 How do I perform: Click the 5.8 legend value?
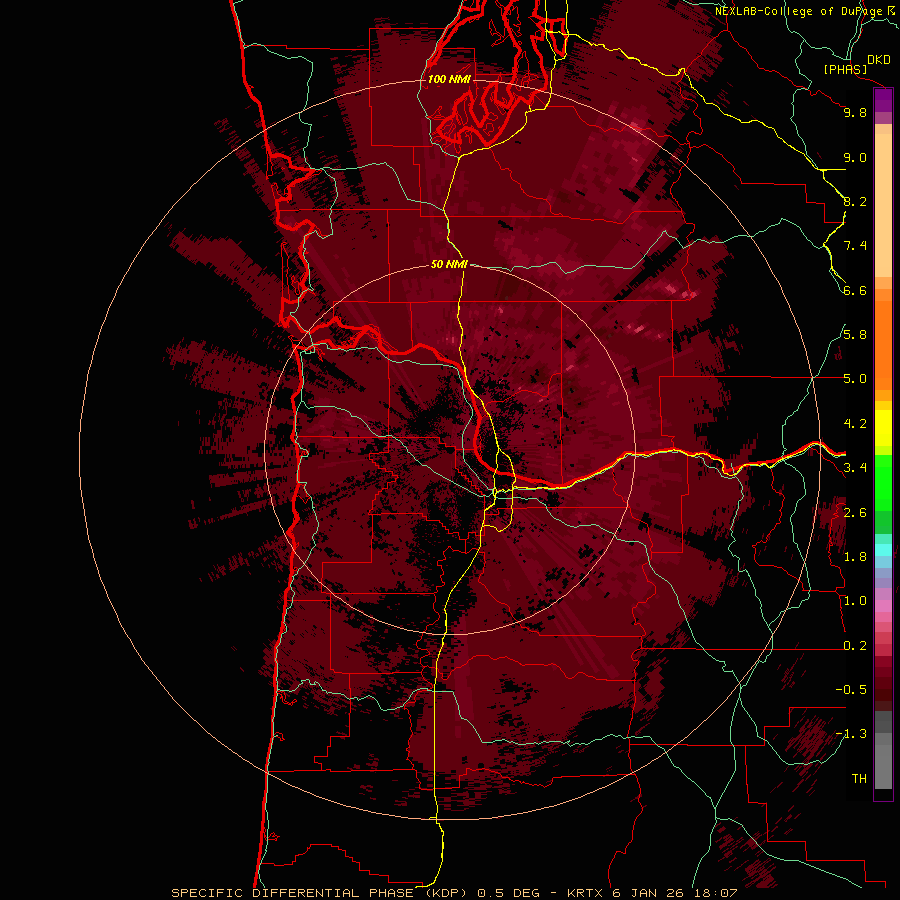click(855, 335)
